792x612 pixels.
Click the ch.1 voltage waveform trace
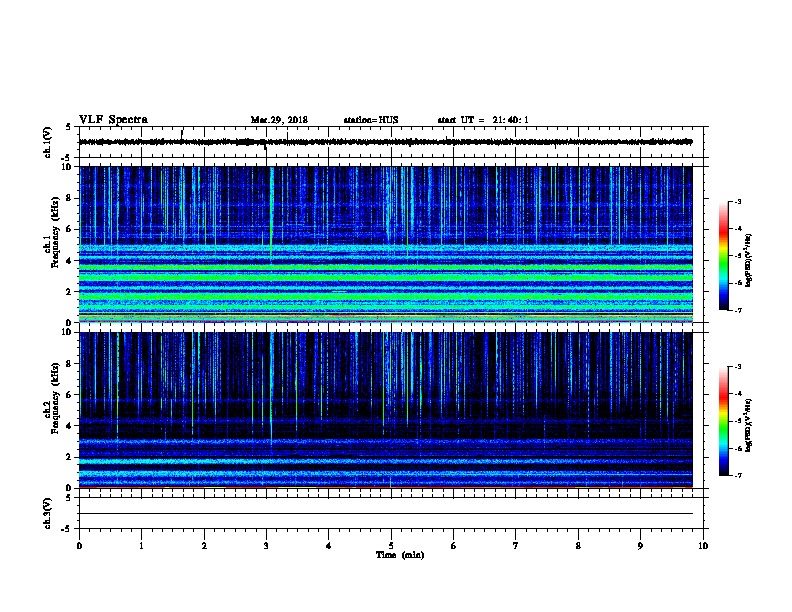[x=386, y=142]
